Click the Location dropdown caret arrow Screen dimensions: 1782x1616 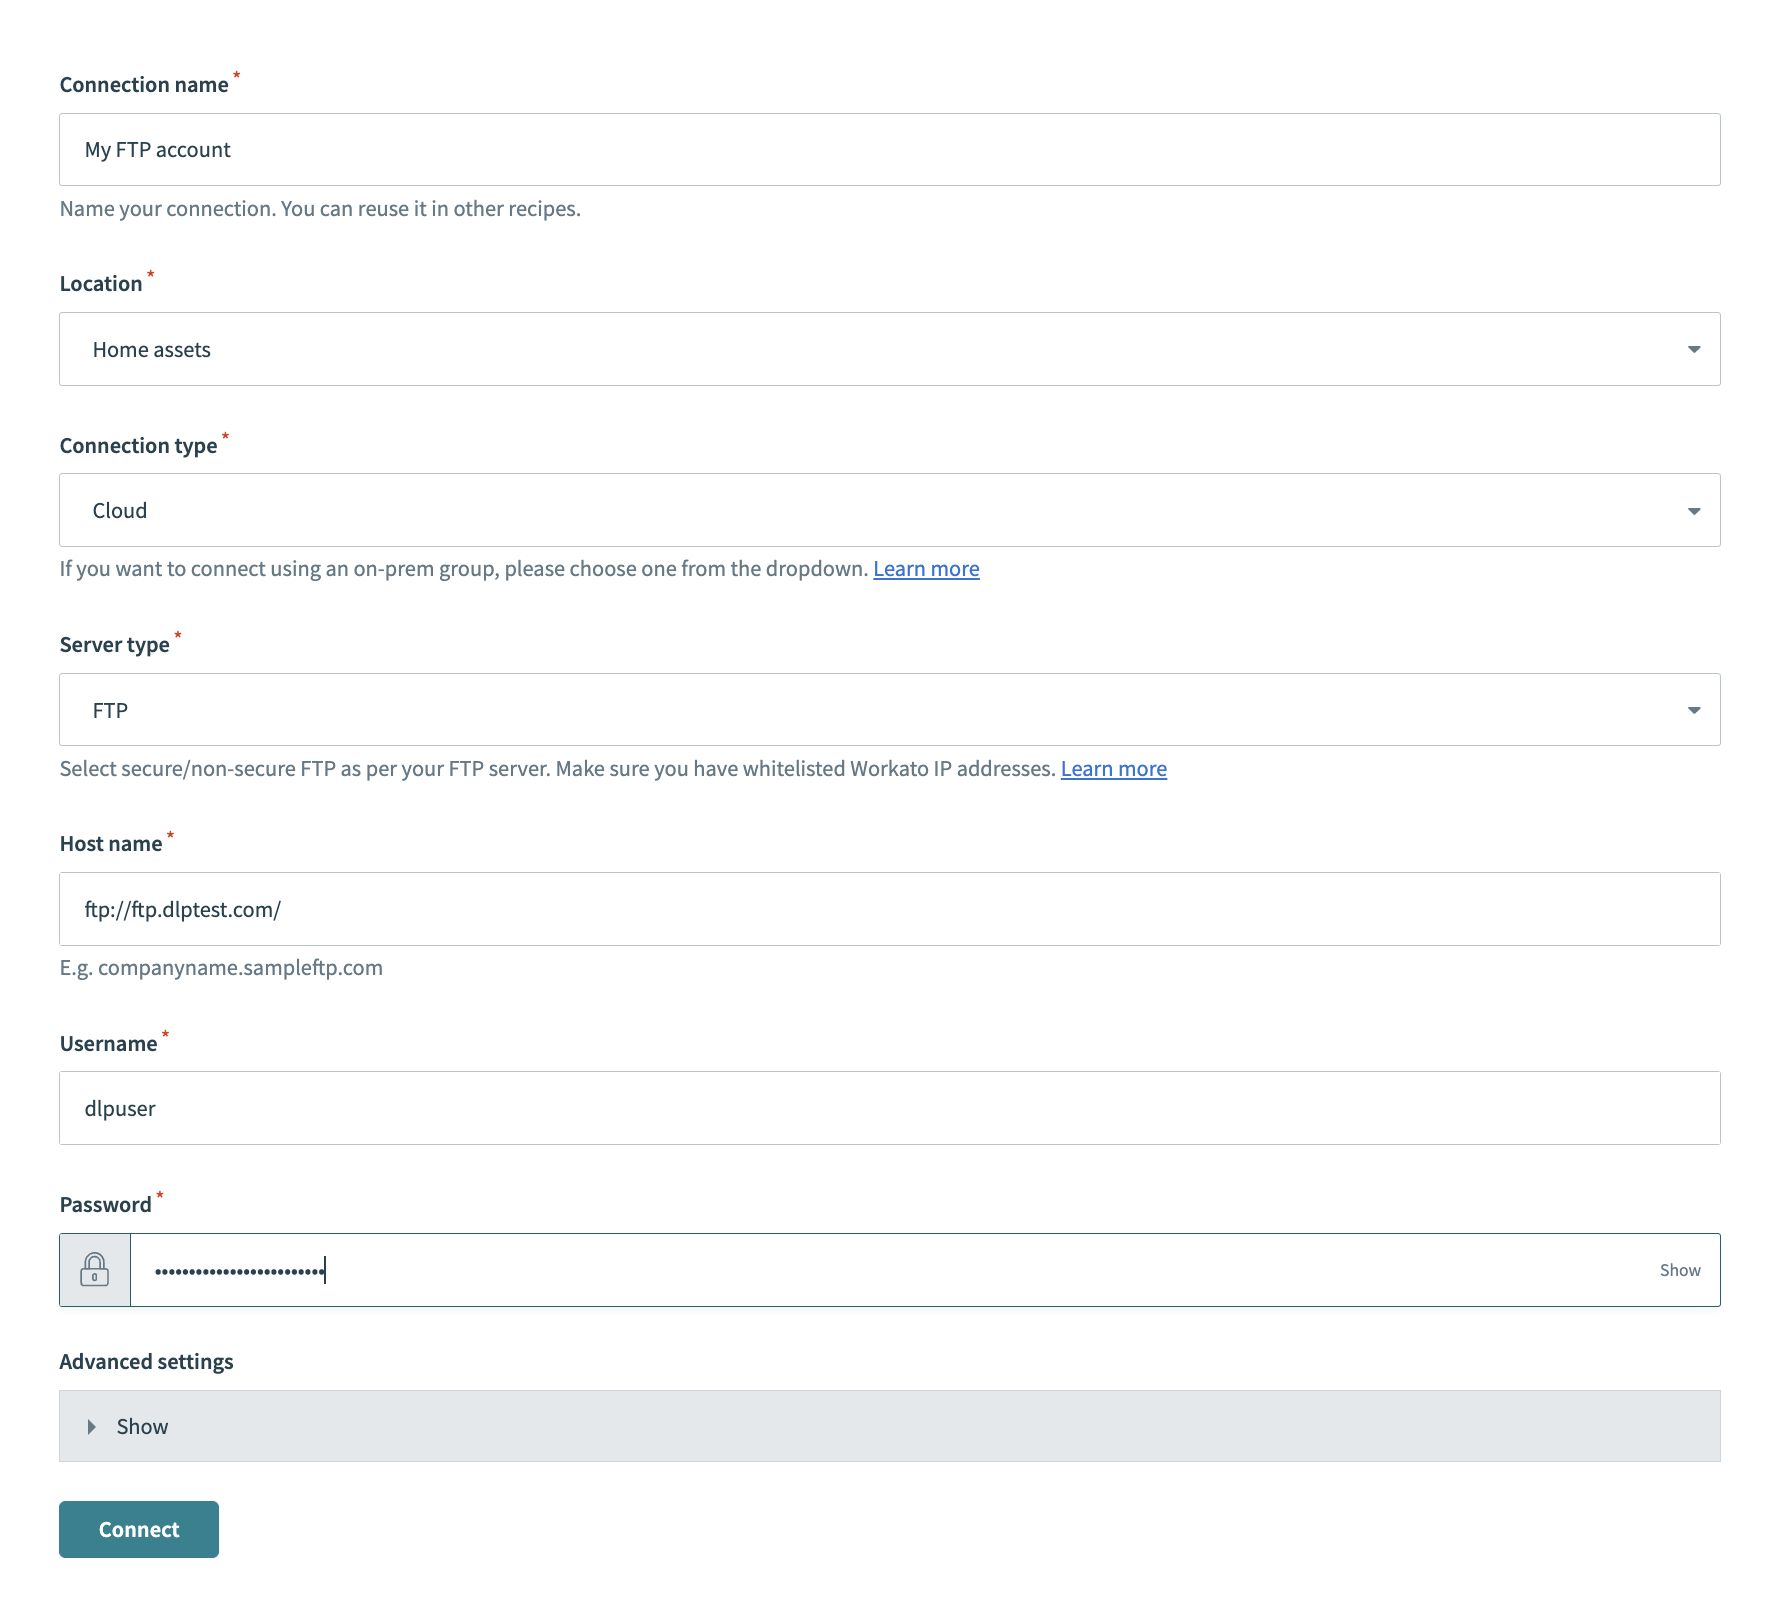(x=1694, y=349)
